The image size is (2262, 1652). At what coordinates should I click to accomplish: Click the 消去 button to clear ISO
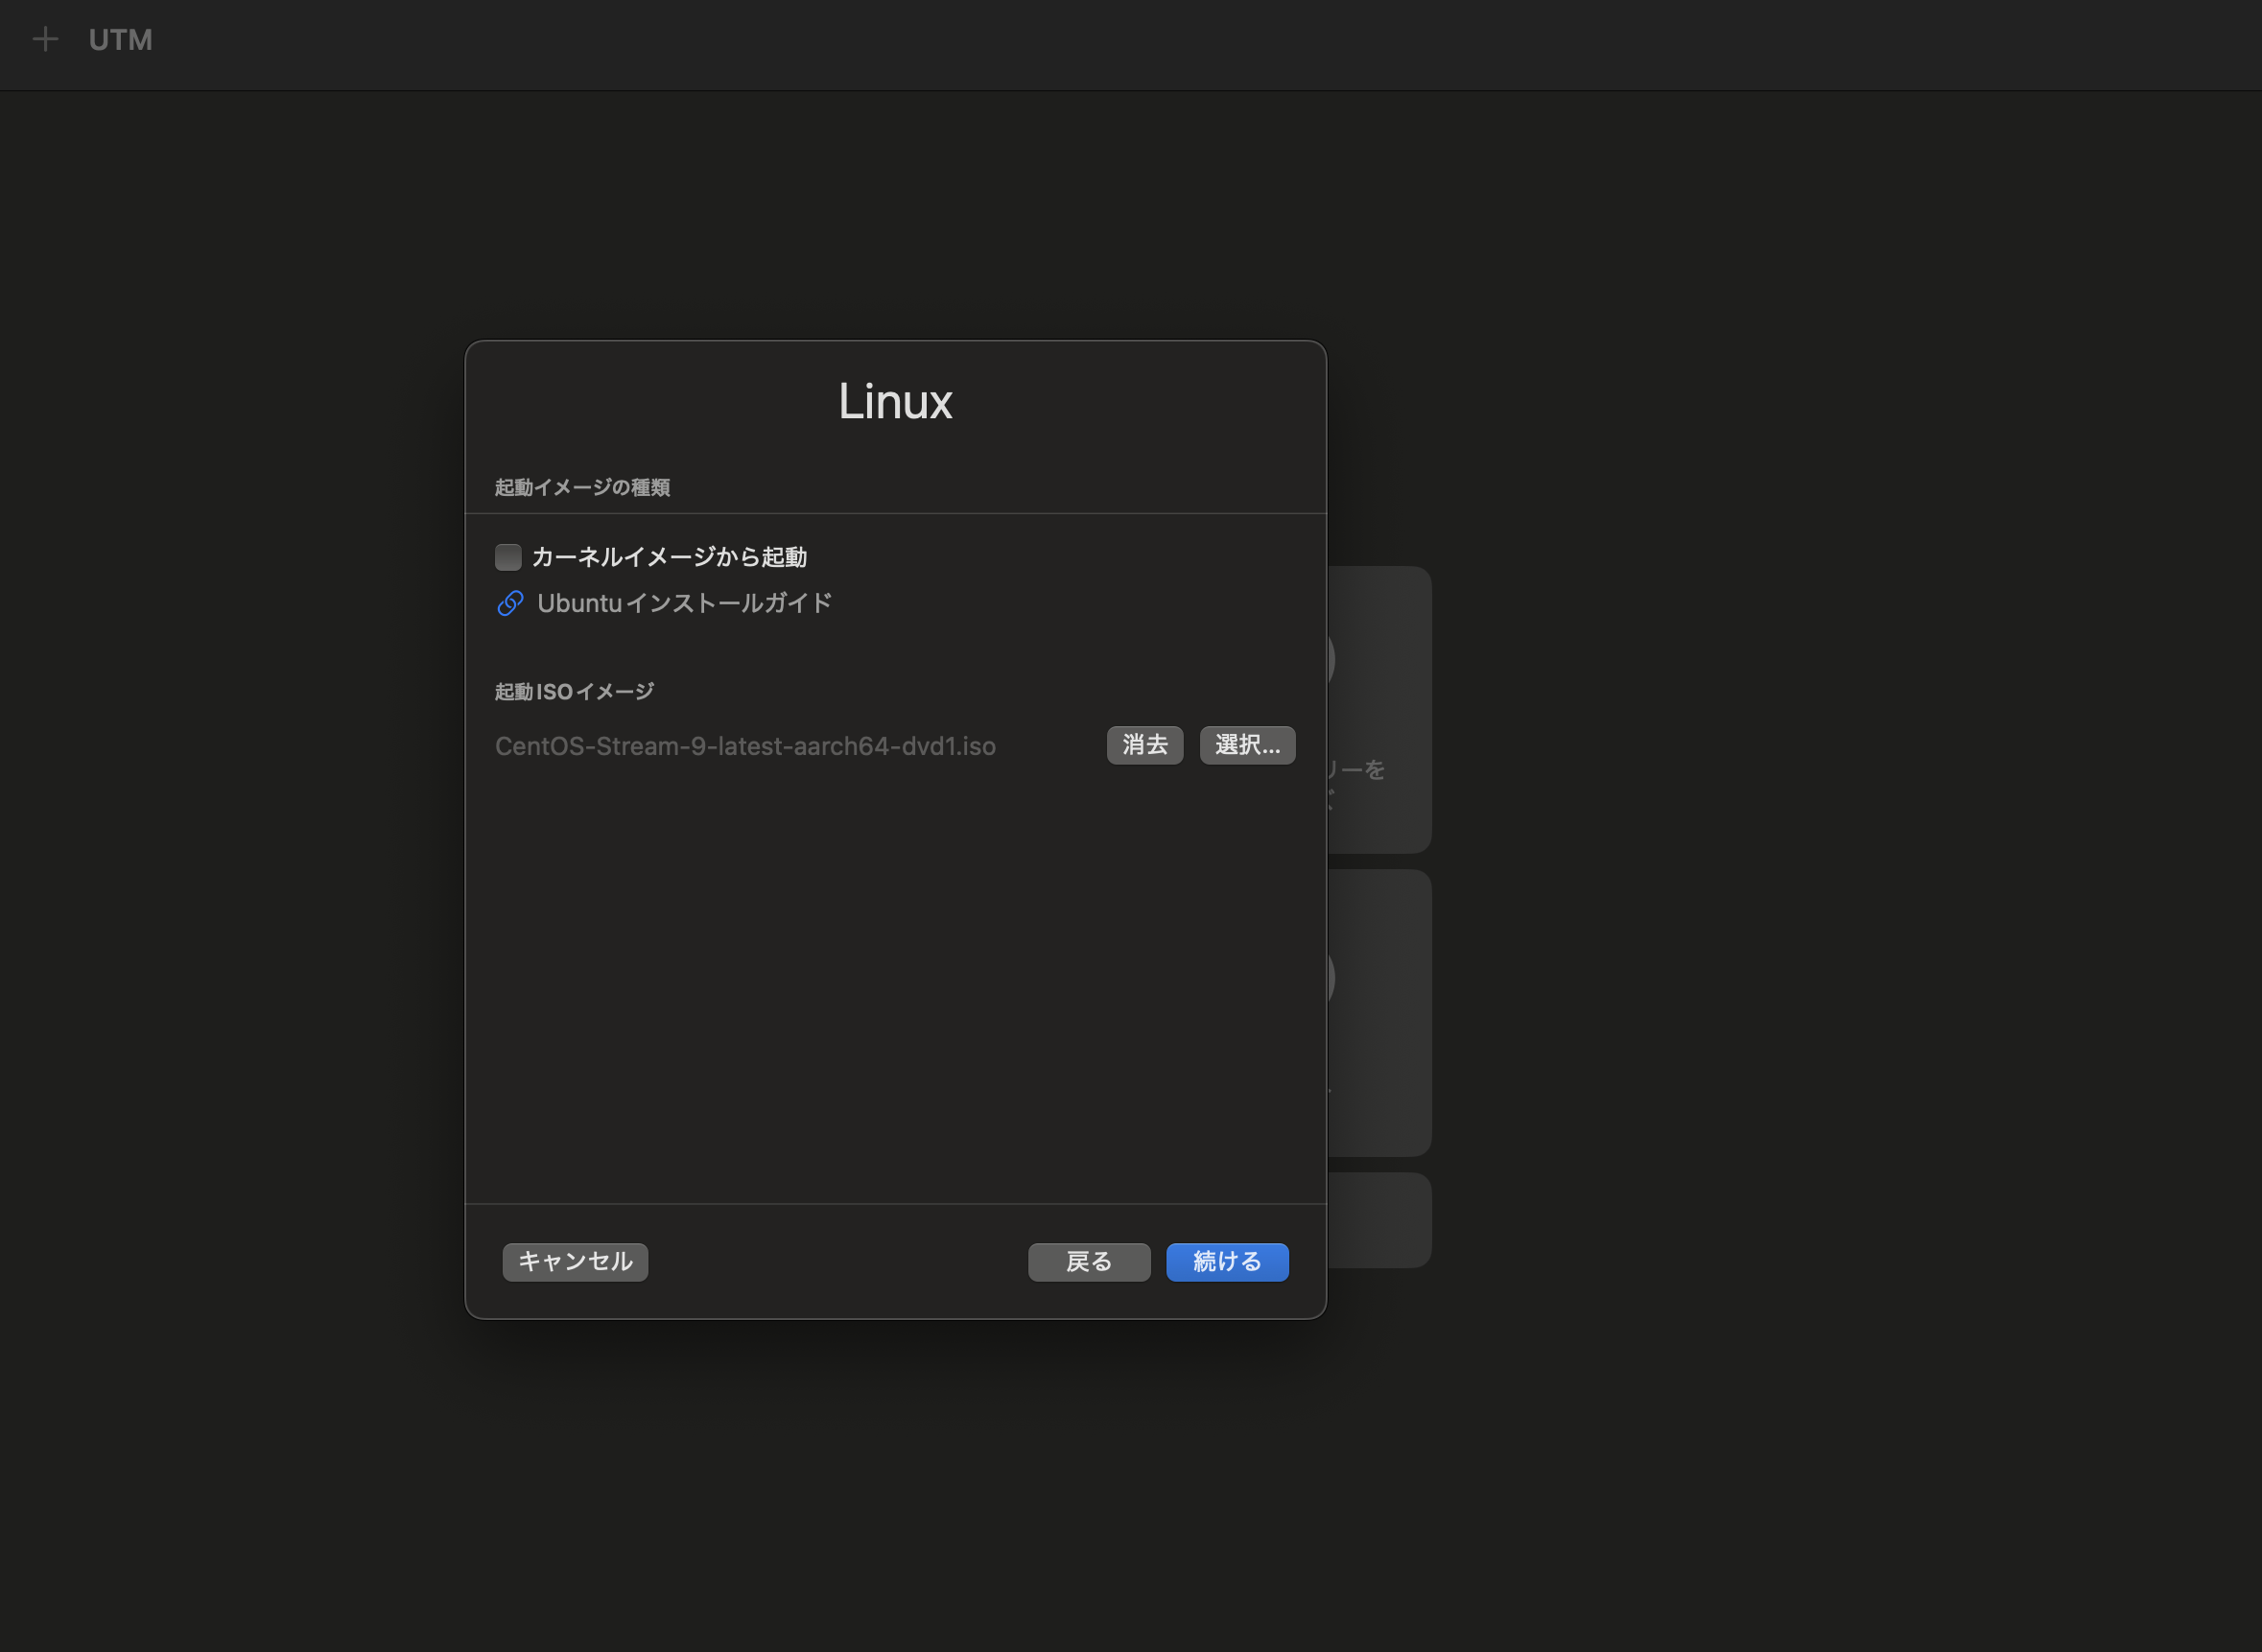click(x=1145, y=745)
